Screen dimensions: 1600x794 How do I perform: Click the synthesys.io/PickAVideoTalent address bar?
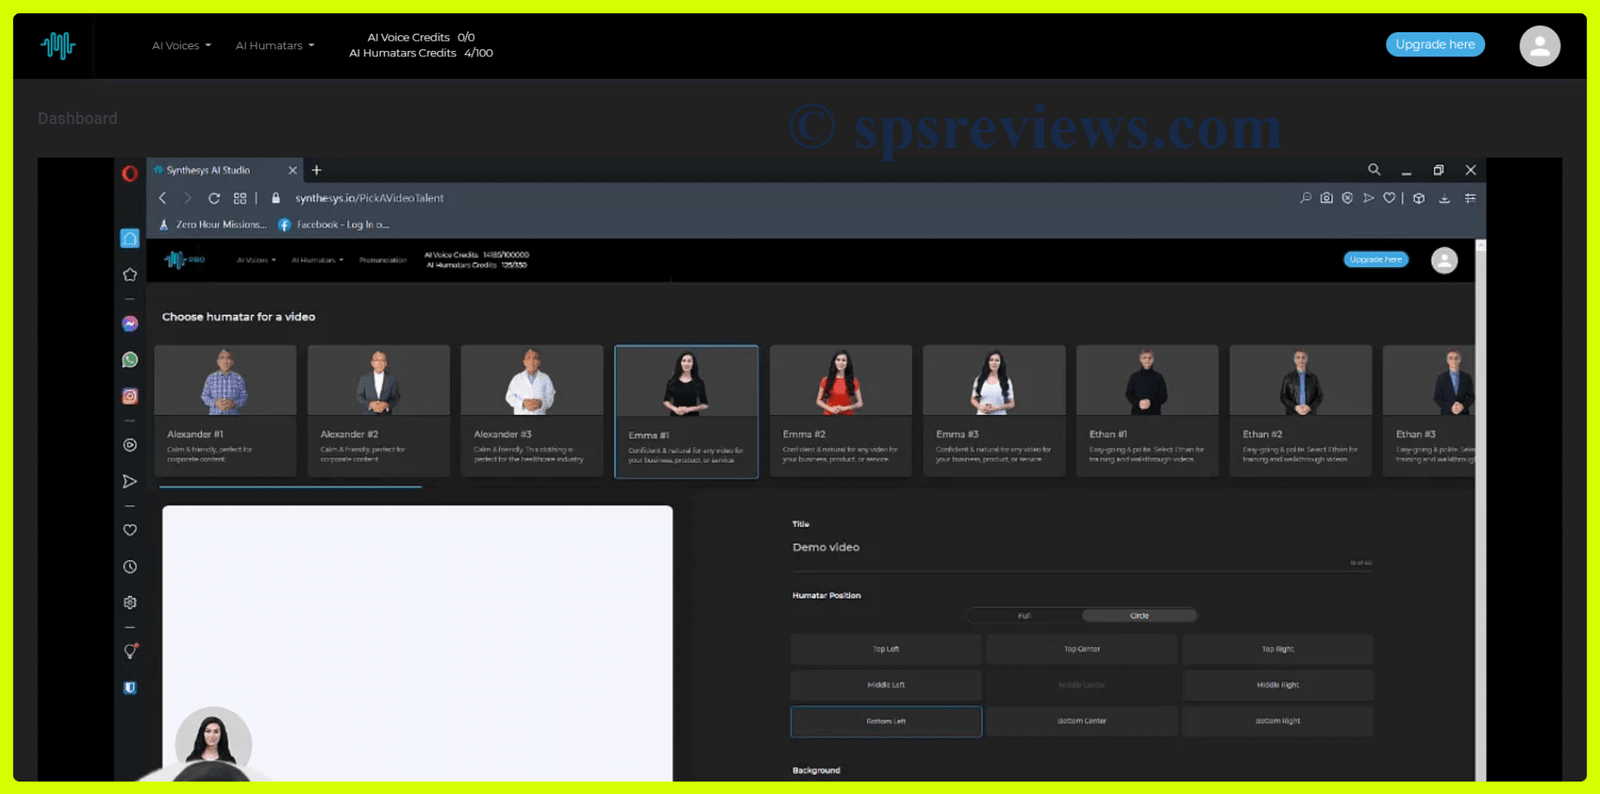tap(369, 198)
